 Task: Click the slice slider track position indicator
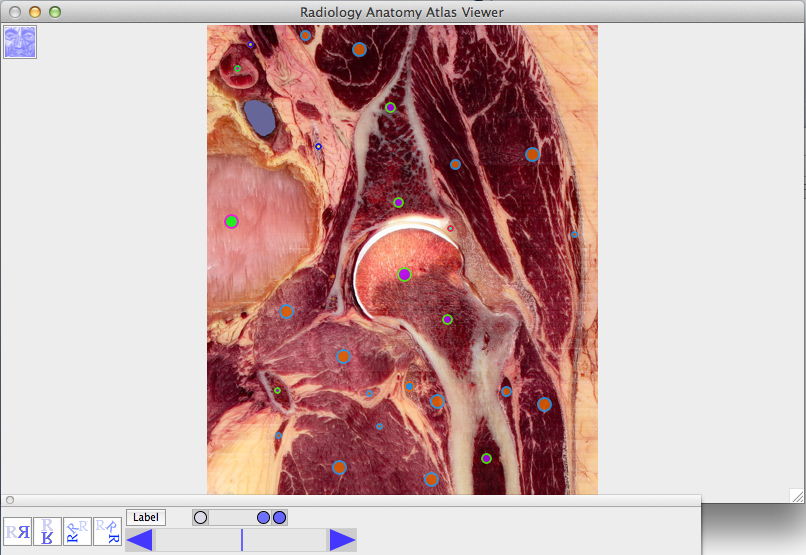241,540
